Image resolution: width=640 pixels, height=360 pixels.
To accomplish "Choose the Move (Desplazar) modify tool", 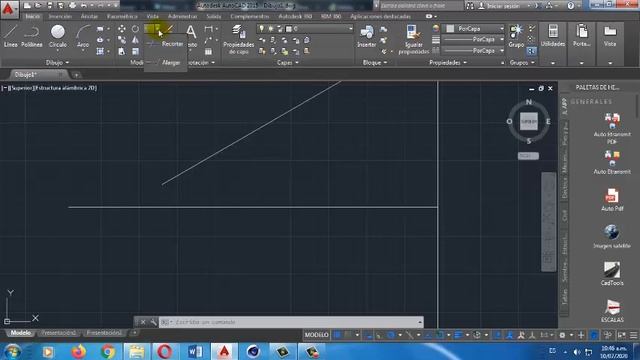I will pos(122,29).
